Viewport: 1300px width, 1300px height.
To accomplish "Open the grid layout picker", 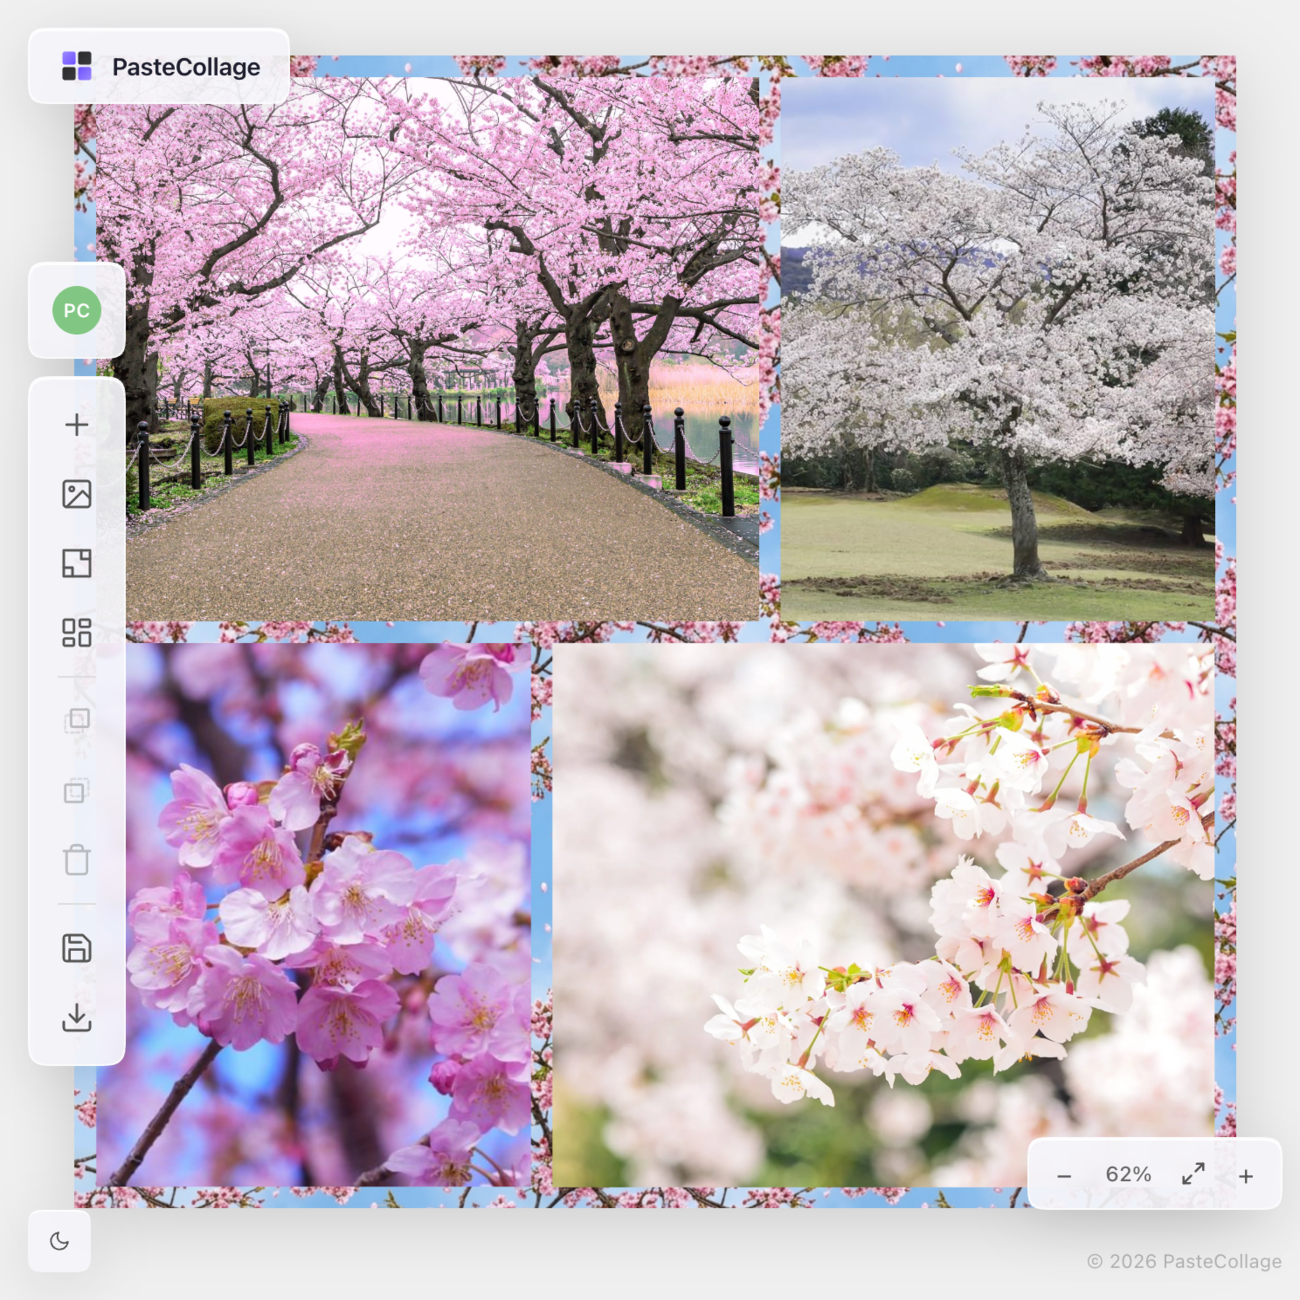I will [x=77, y=632].
